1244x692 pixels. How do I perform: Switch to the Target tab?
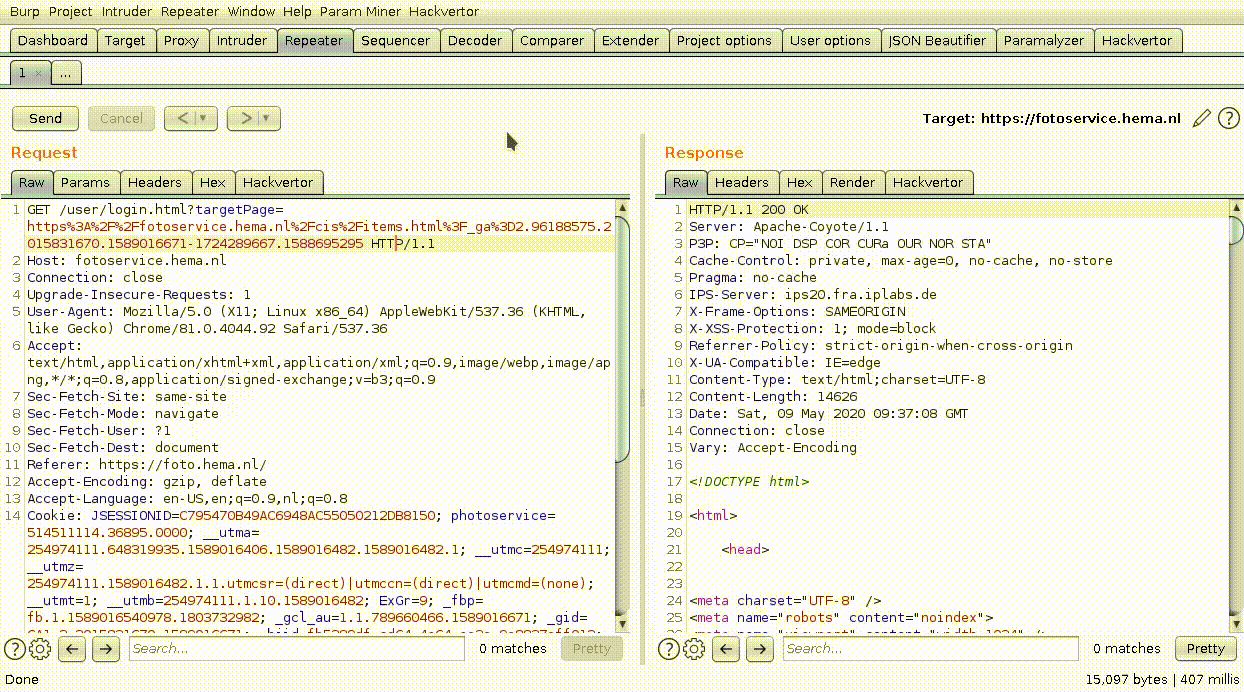pyautogui.click(x=125, y=40)
